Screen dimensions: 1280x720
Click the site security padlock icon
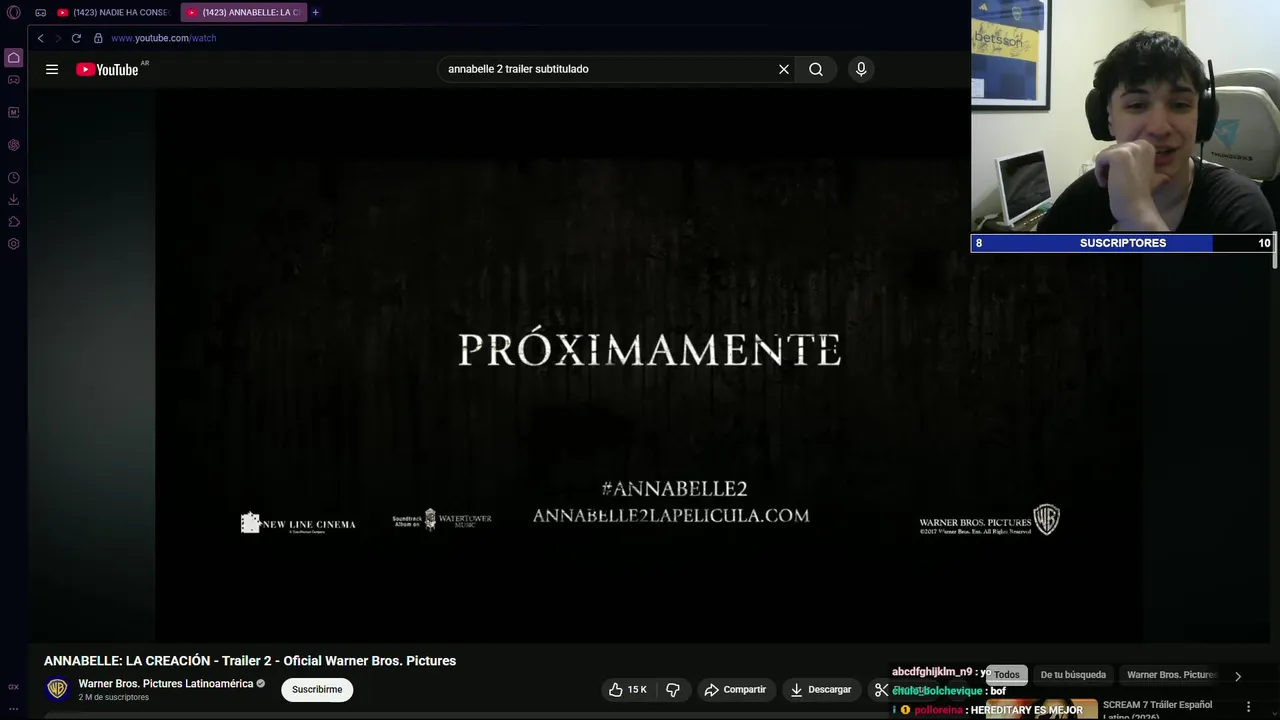pyautogui.click(x=98, y=38)
